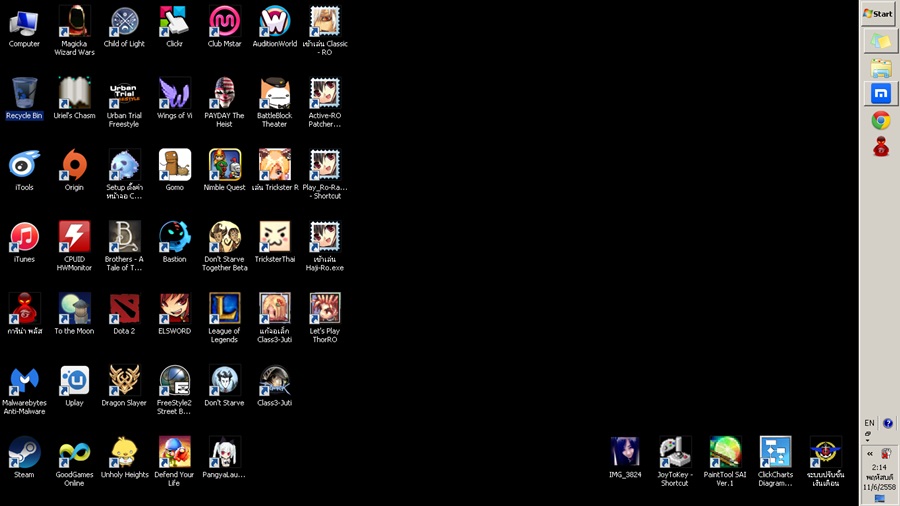Click the muted volume tray icon
Viewport: 900px width, 506px height.
click(x=886, y=453)
